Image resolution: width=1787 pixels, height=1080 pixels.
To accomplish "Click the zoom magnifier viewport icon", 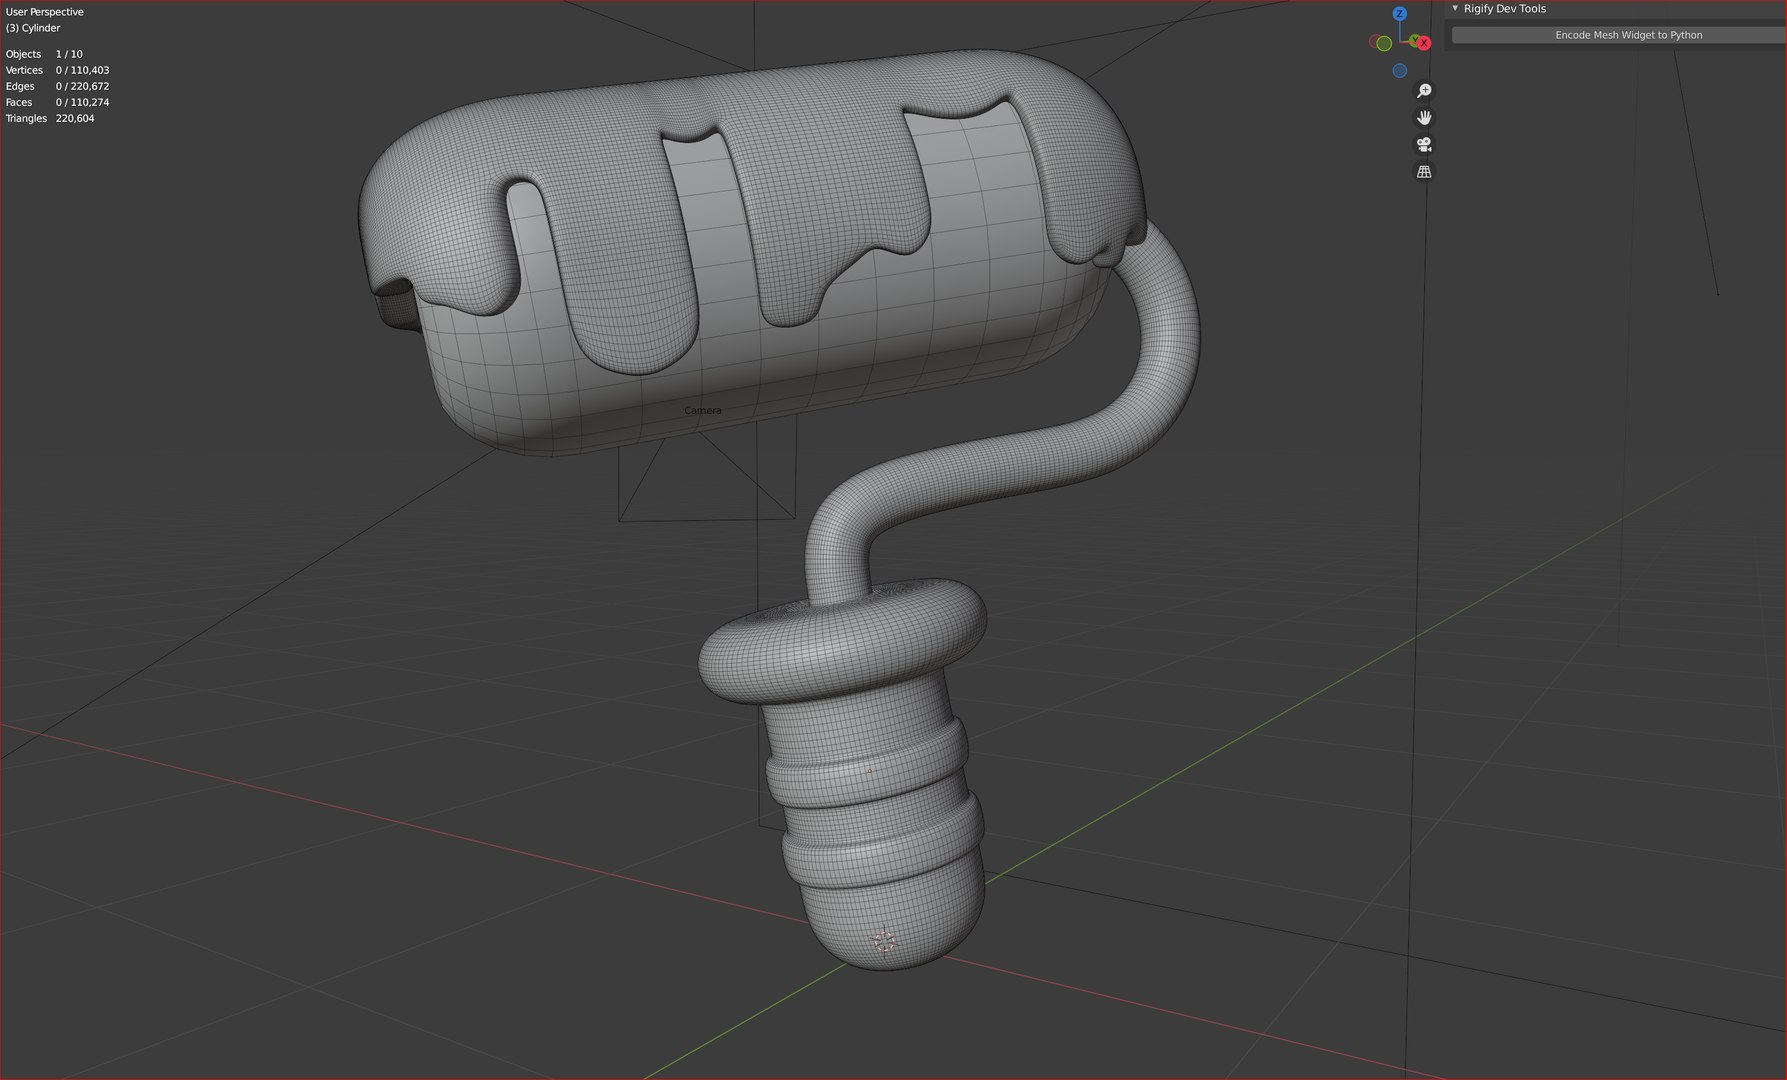I will tap(1424, 91).
